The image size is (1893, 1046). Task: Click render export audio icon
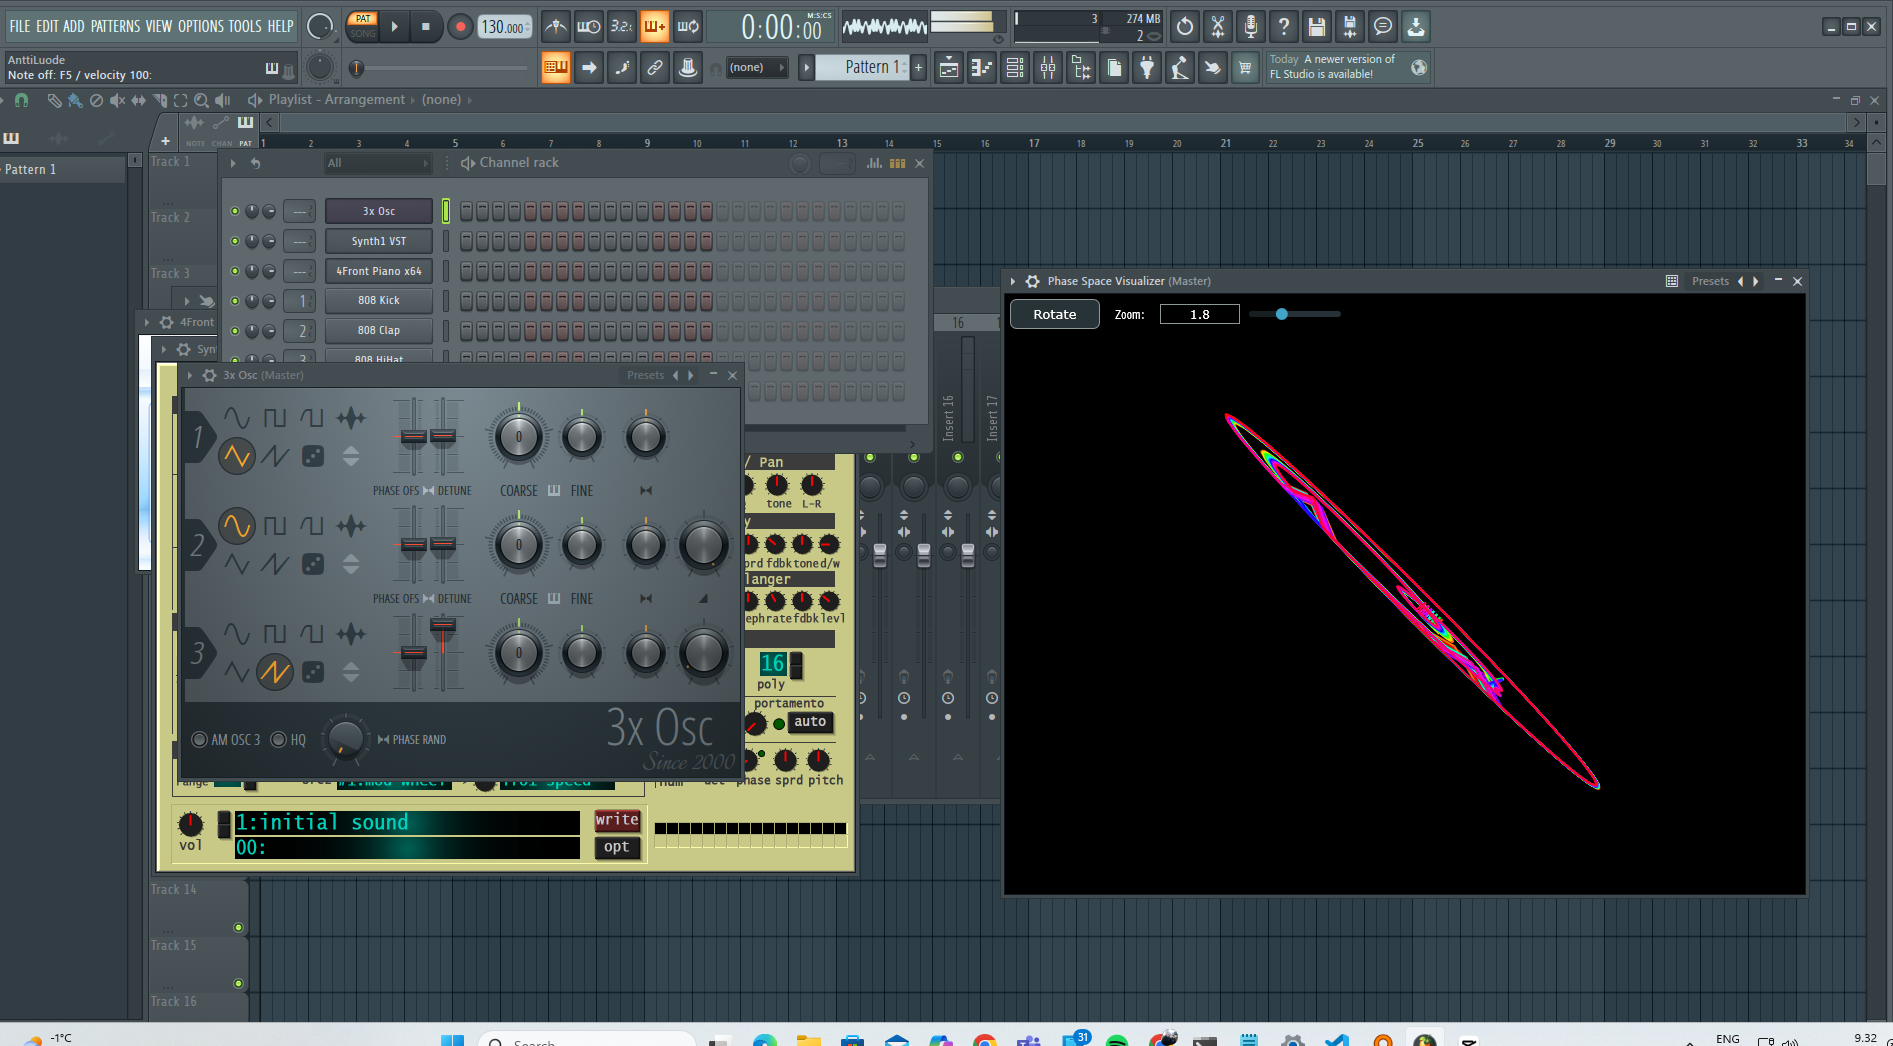[1349, 27]
